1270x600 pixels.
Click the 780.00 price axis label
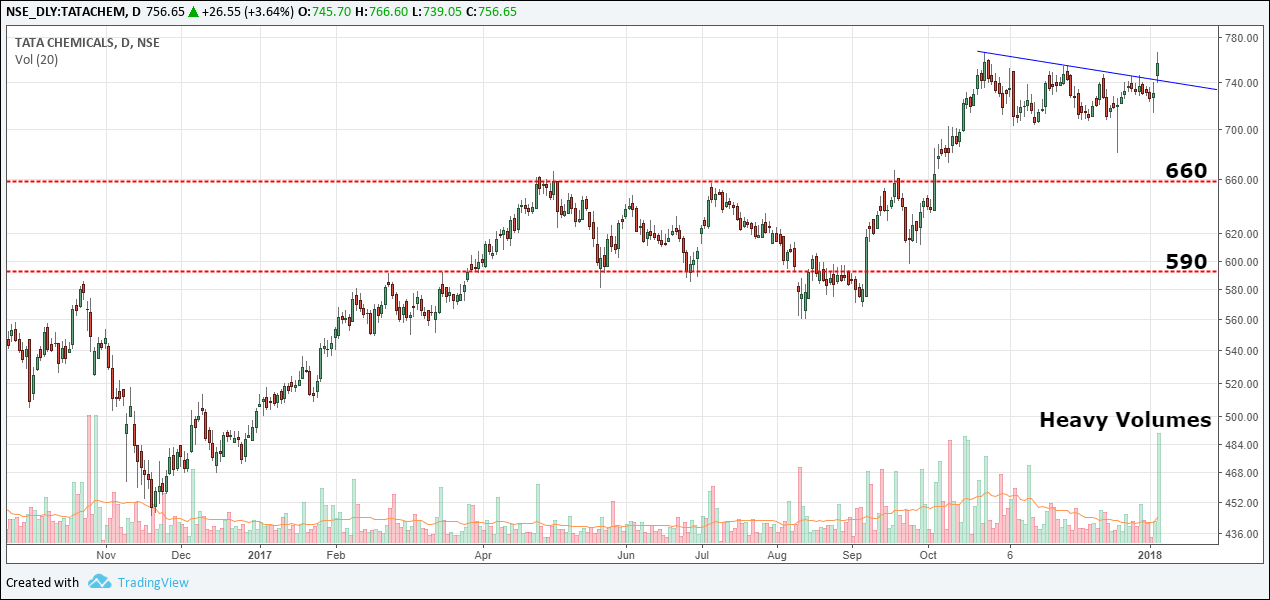(1242, 38)
